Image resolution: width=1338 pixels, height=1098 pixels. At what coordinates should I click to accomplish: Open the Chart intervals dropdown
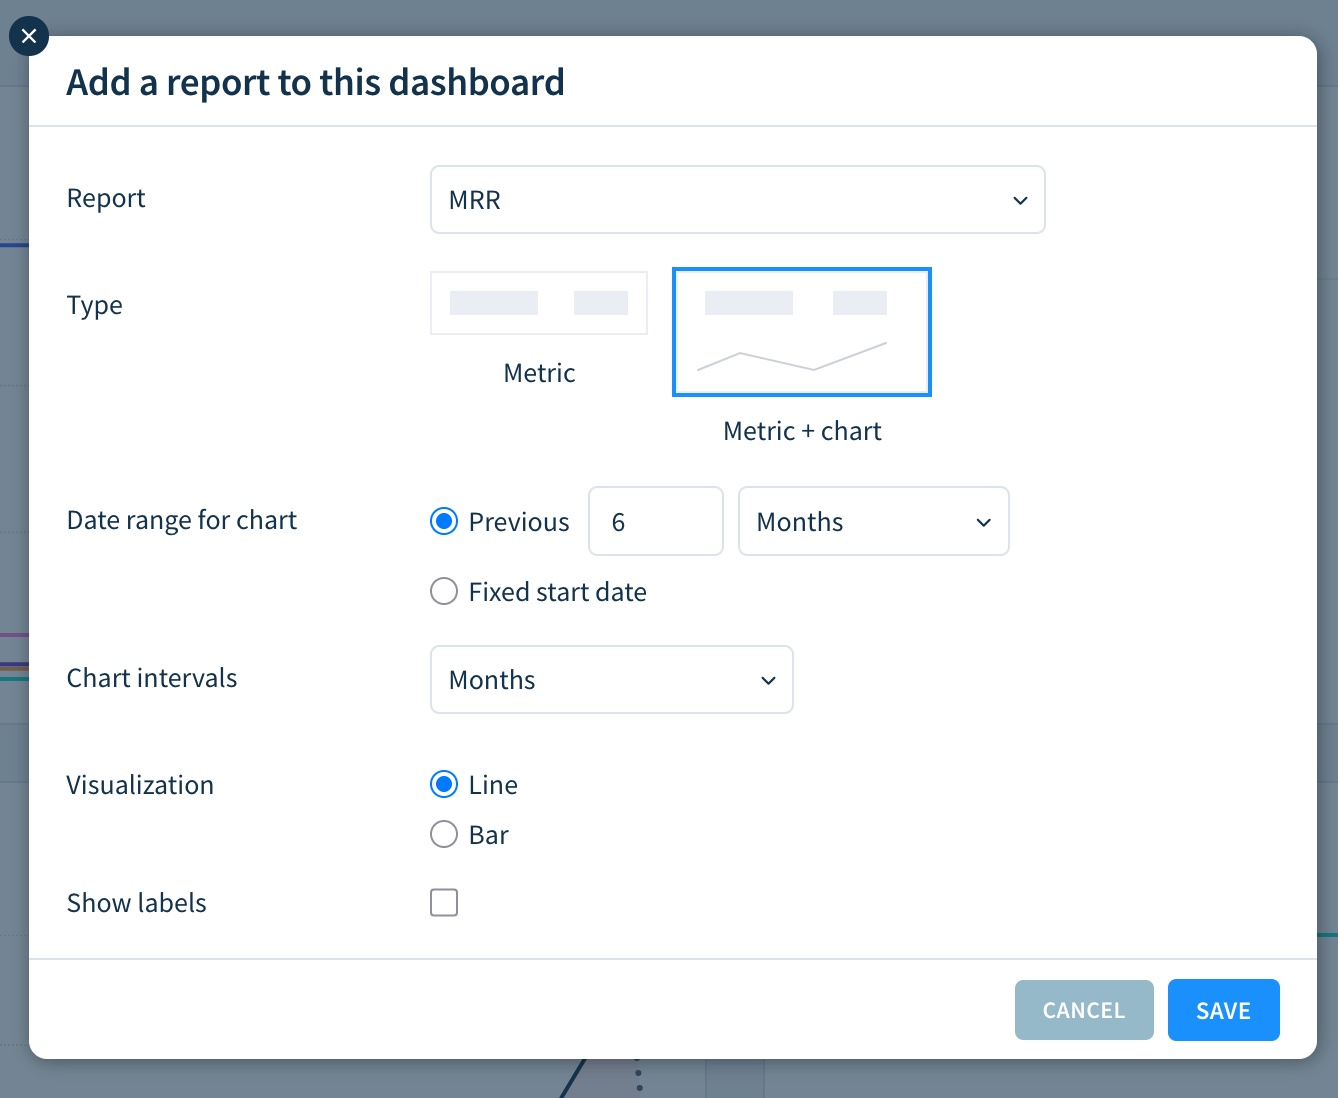click(611, 680)
